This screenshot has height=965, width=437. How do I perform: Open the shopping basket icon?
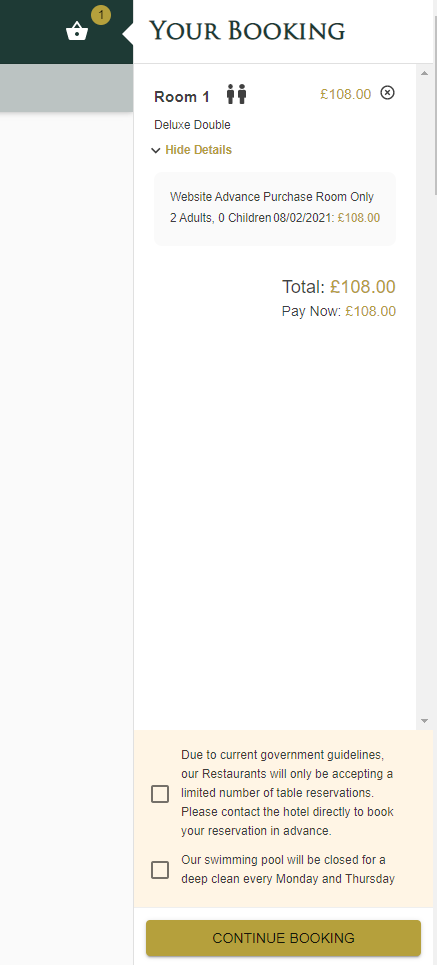(x=77, y=31)
